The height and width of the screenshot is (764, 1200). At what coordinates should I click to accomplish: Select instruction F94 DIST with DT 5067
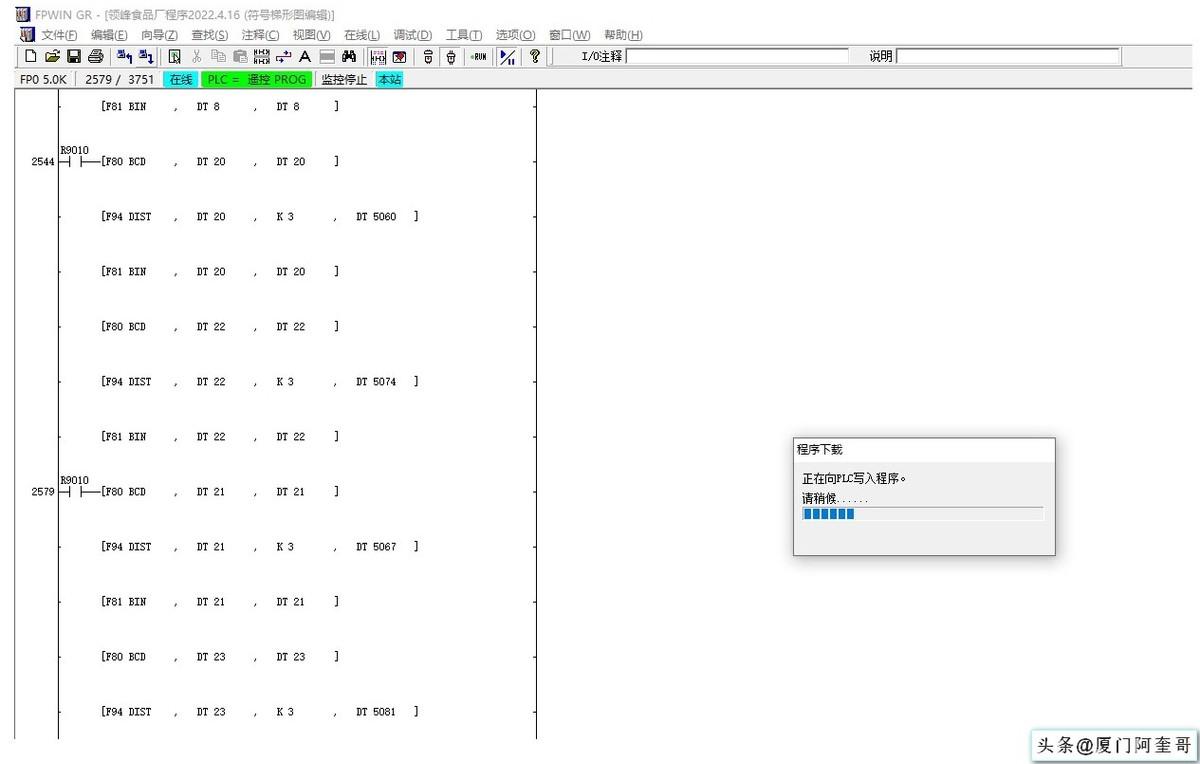click(260, 547)
